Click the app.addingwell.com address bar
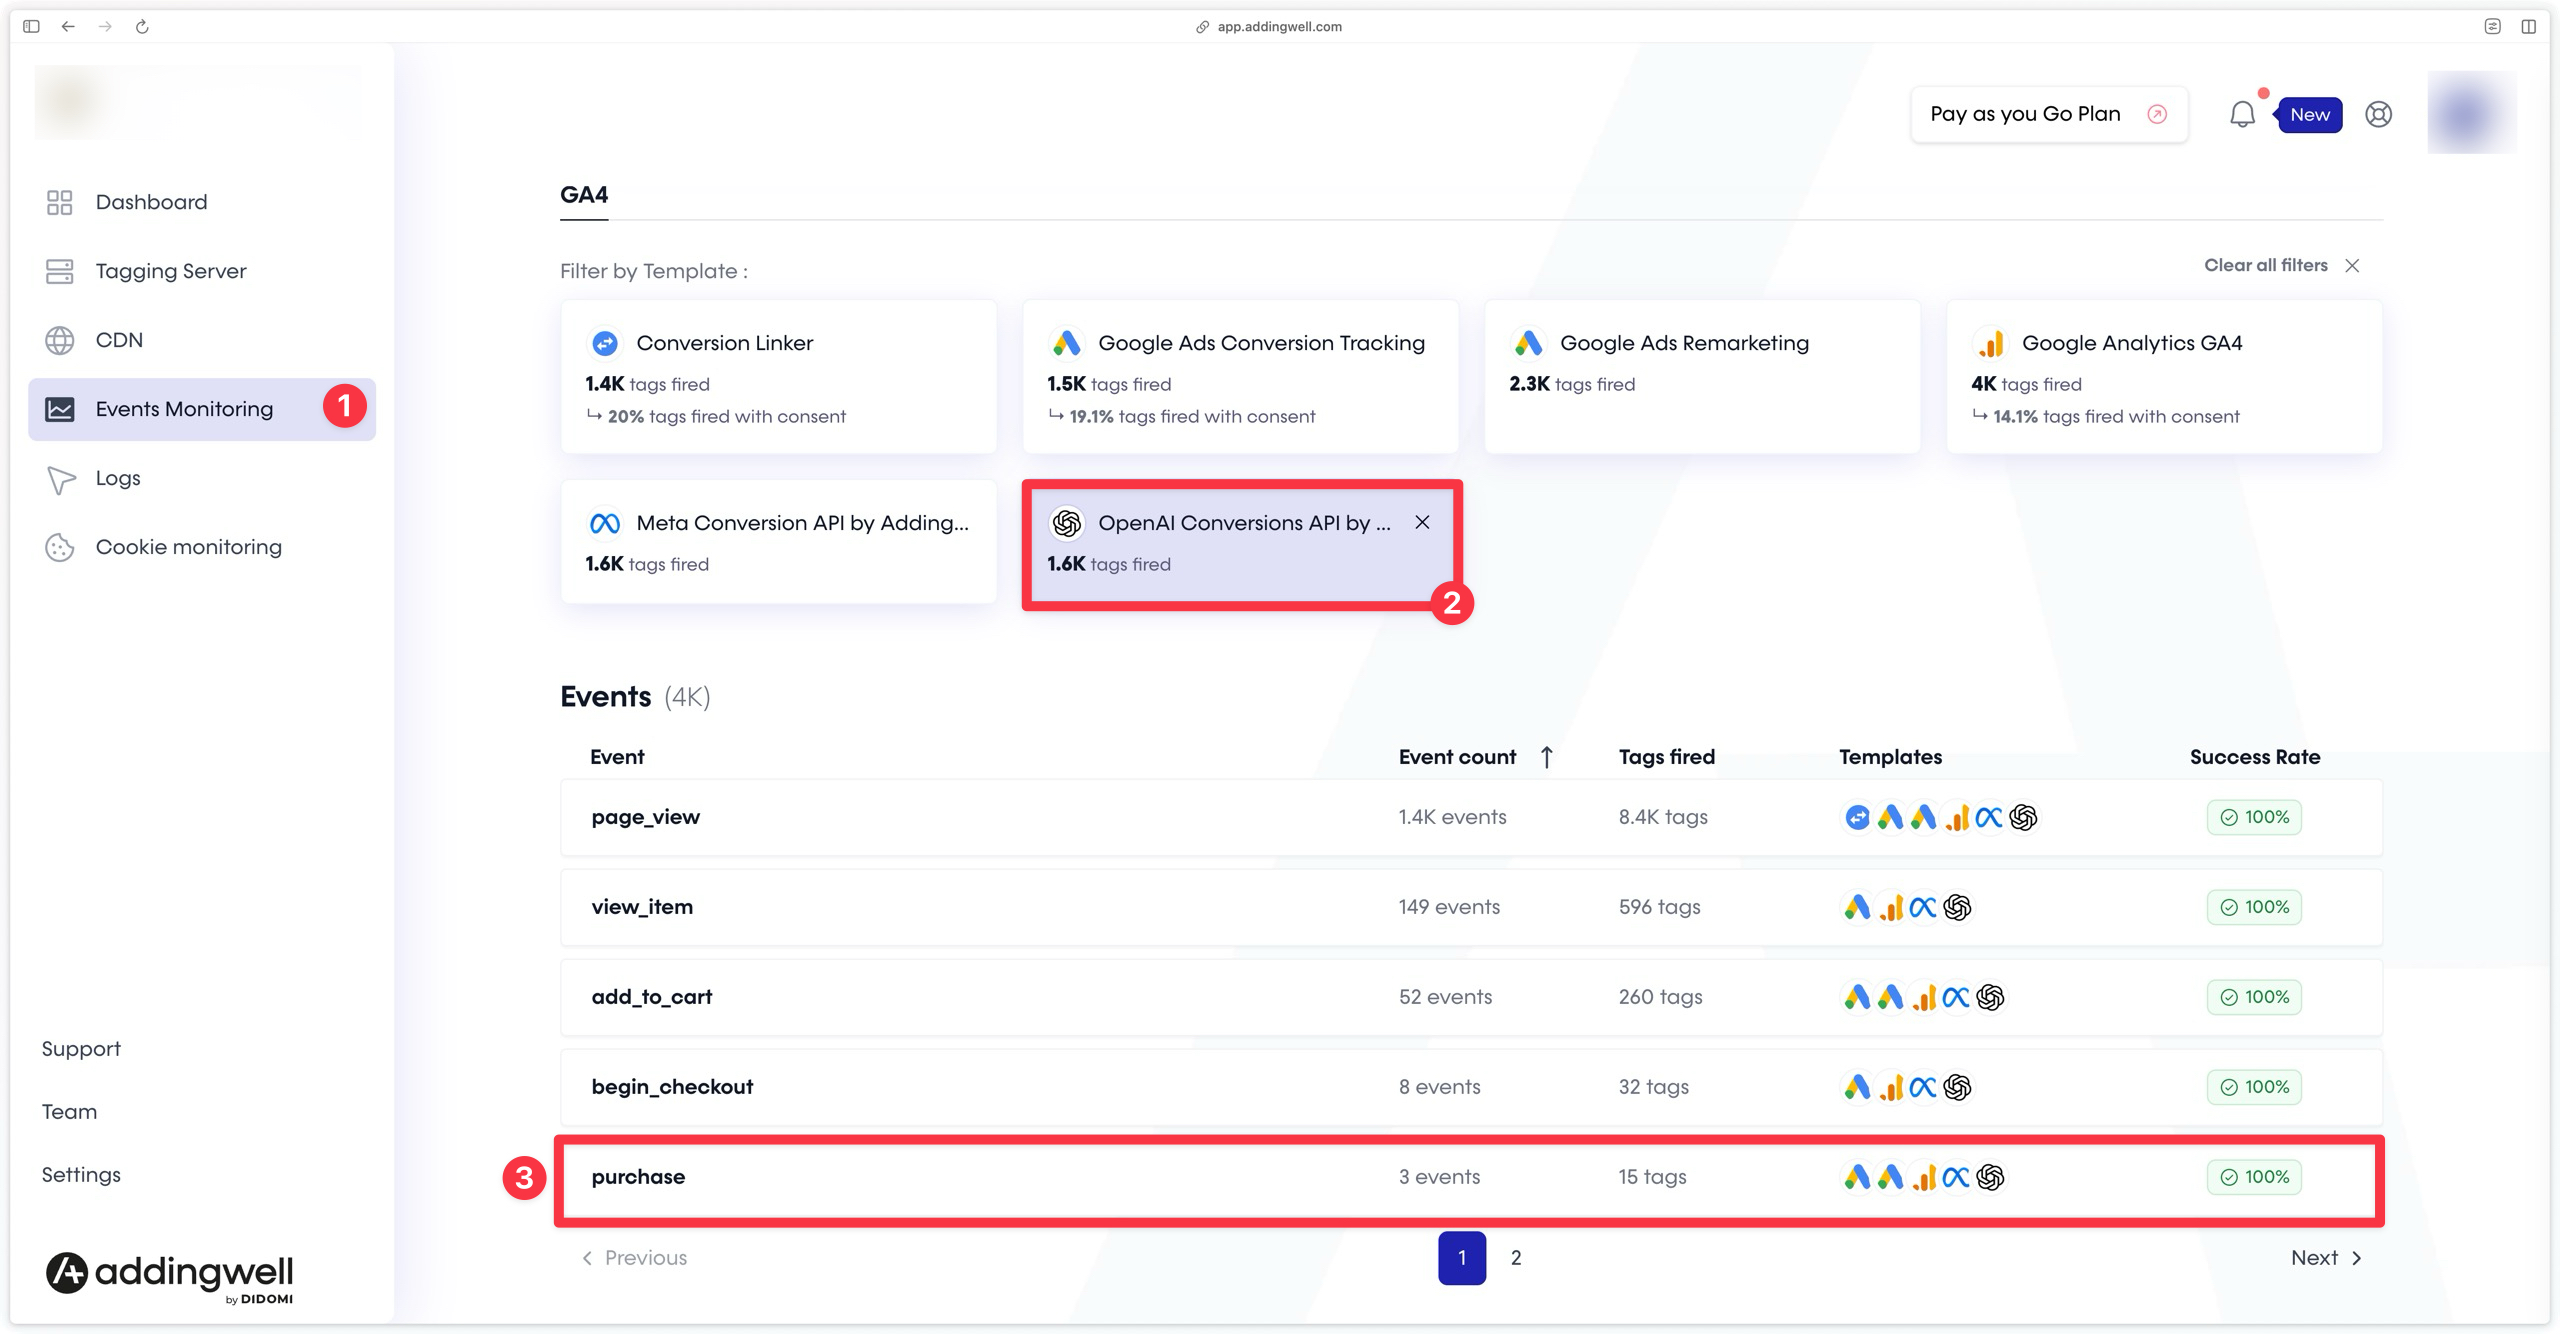This screenshot has width=2560, height=1334. pos(1270,27)
